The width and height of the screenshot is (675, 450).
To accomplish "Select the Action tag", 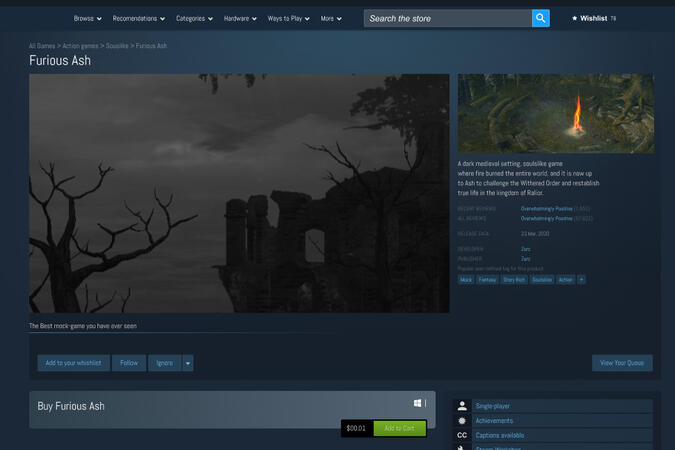I will pos(566,279).
